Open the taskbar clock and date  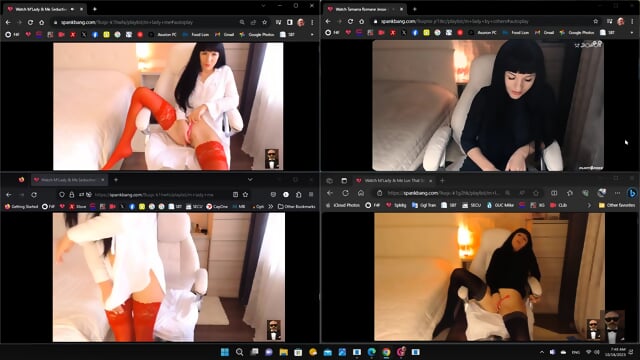[x=616, y=352]
